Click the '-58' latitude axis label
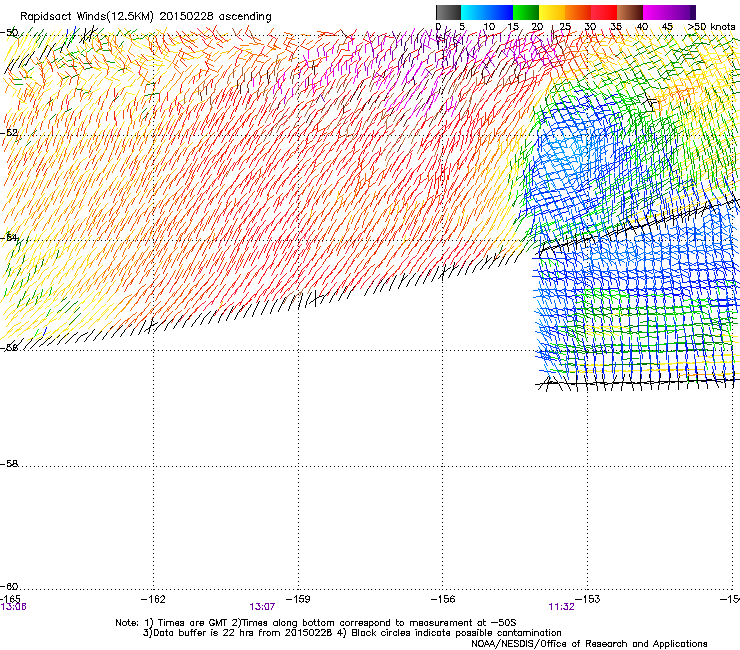The width and height of the screenshot is (740, 650). point(9,464)
